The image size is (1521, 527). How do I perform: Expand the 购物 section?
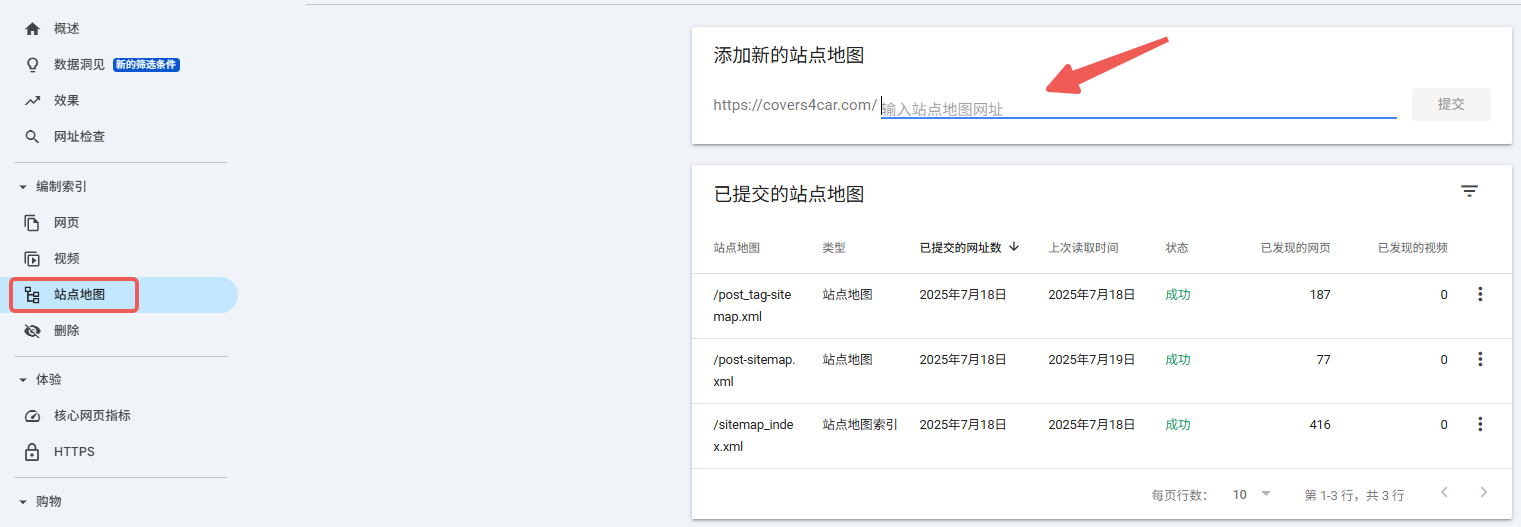coord(23,502)
